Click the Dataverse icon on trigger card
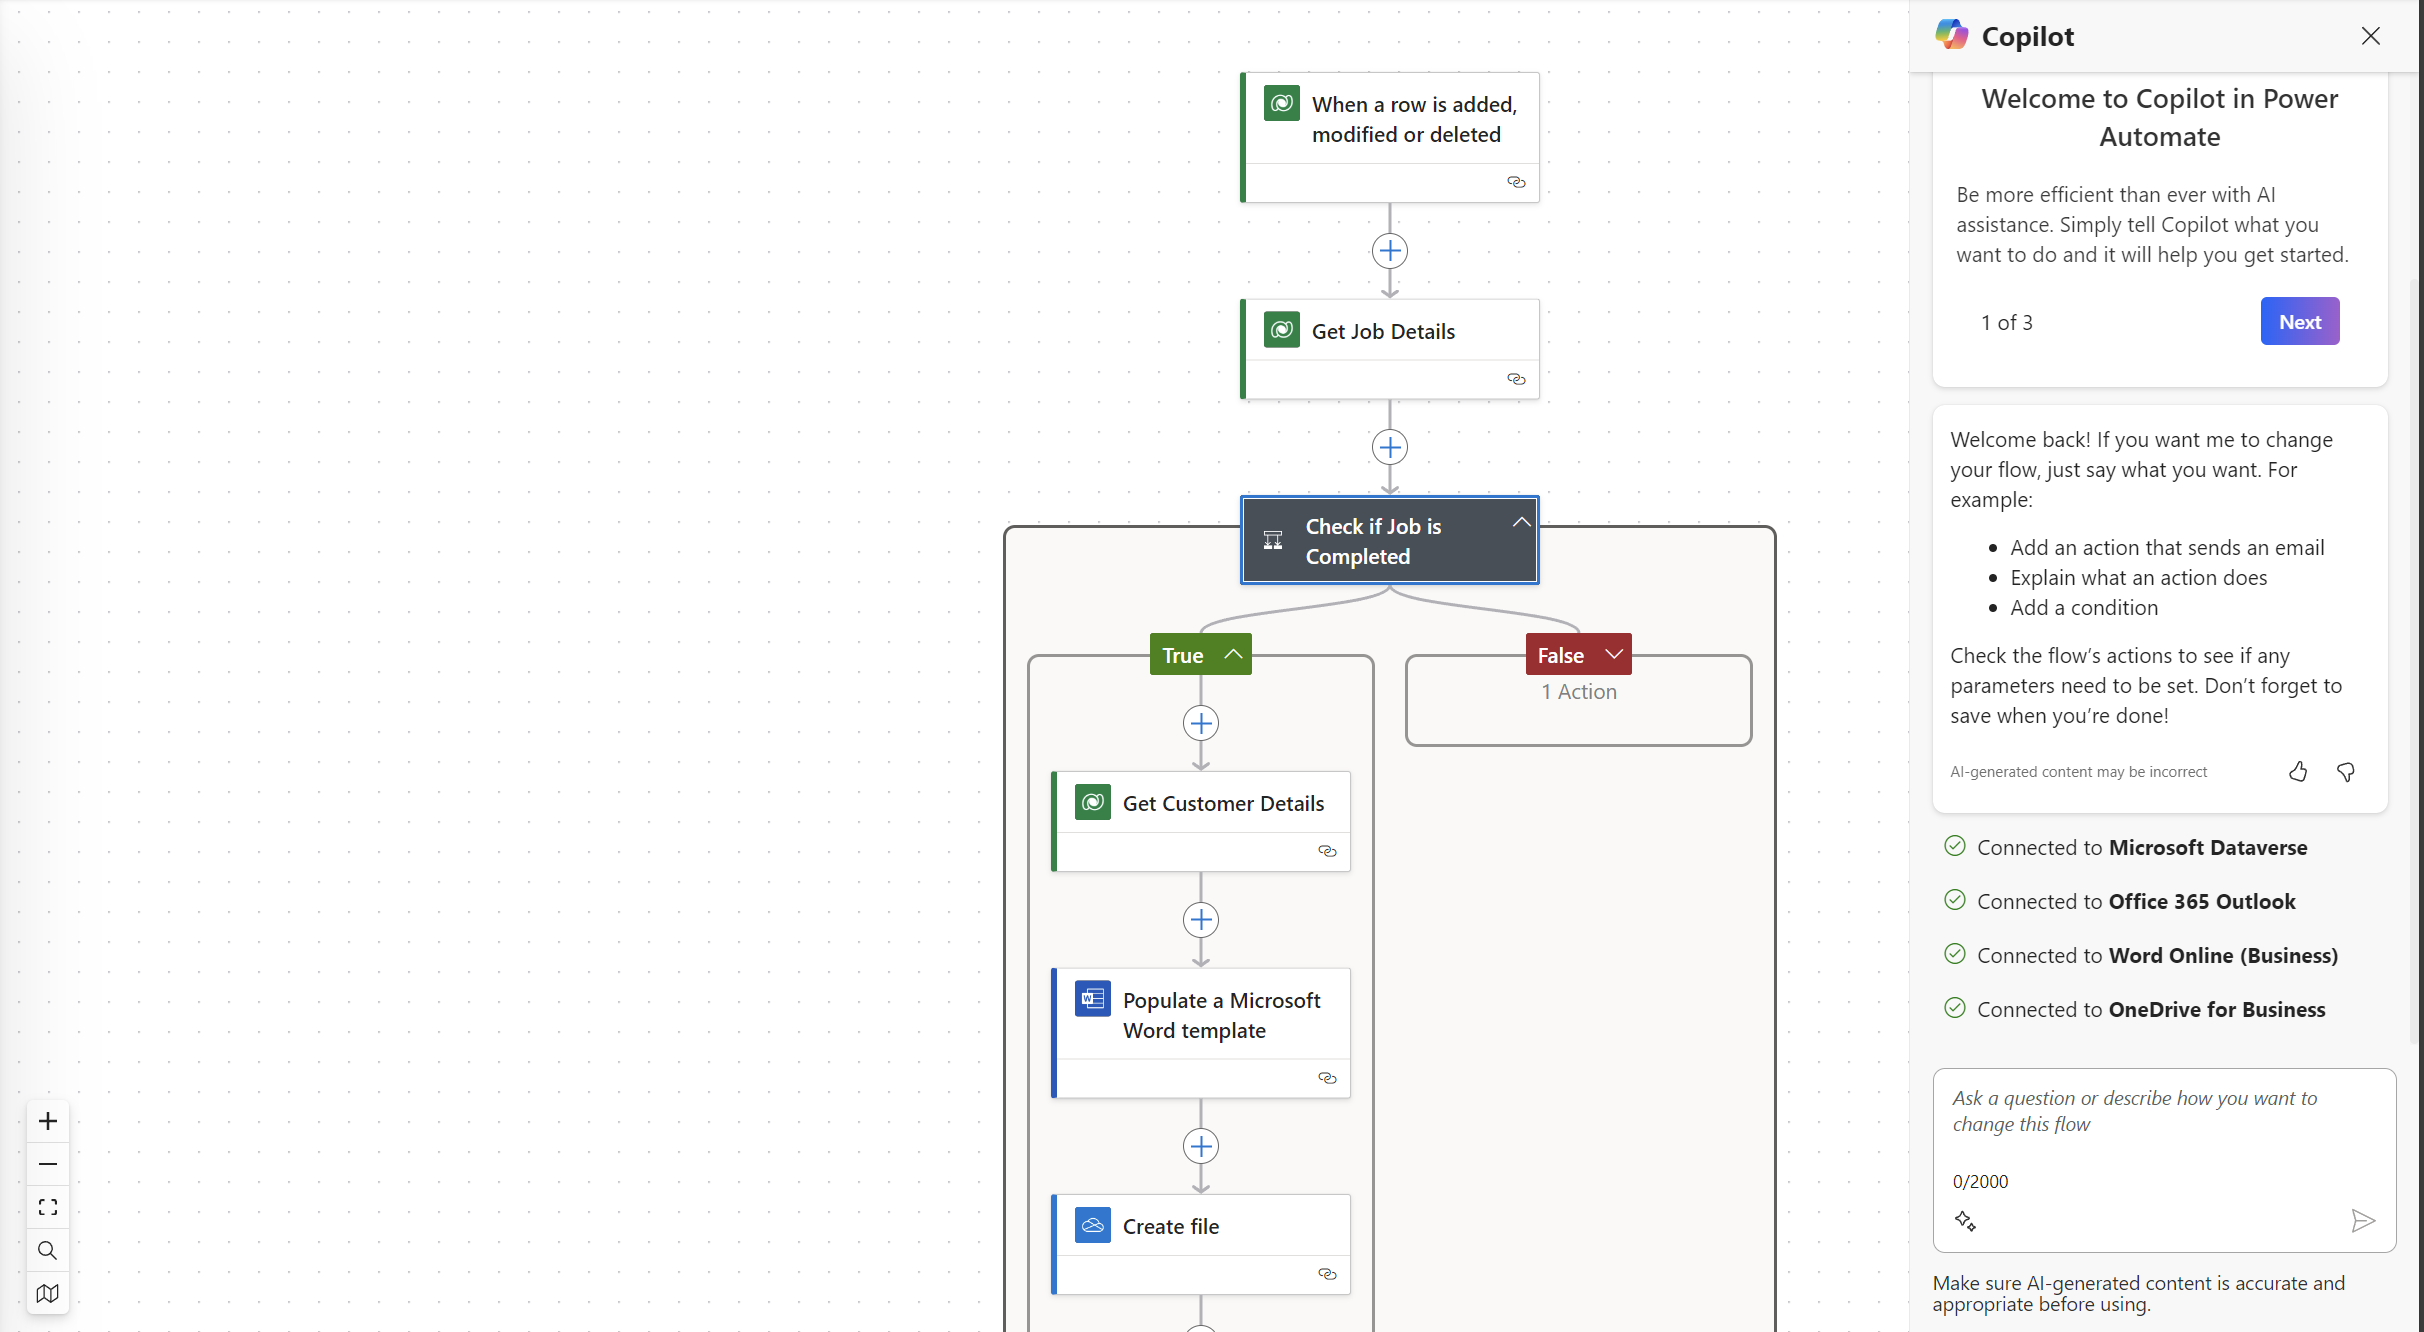2424x1332 pixels. (x=1281, y=103)
